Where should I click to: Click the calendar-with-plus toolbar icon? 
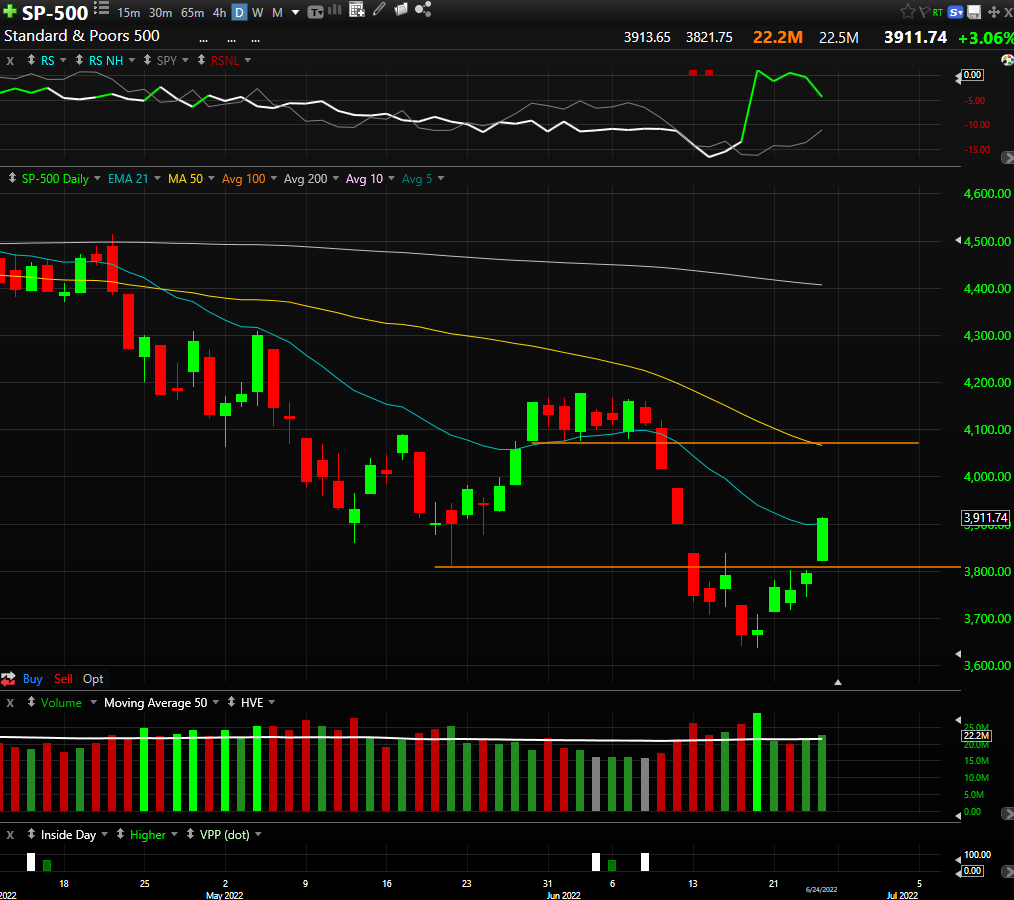tap(356, 10)
